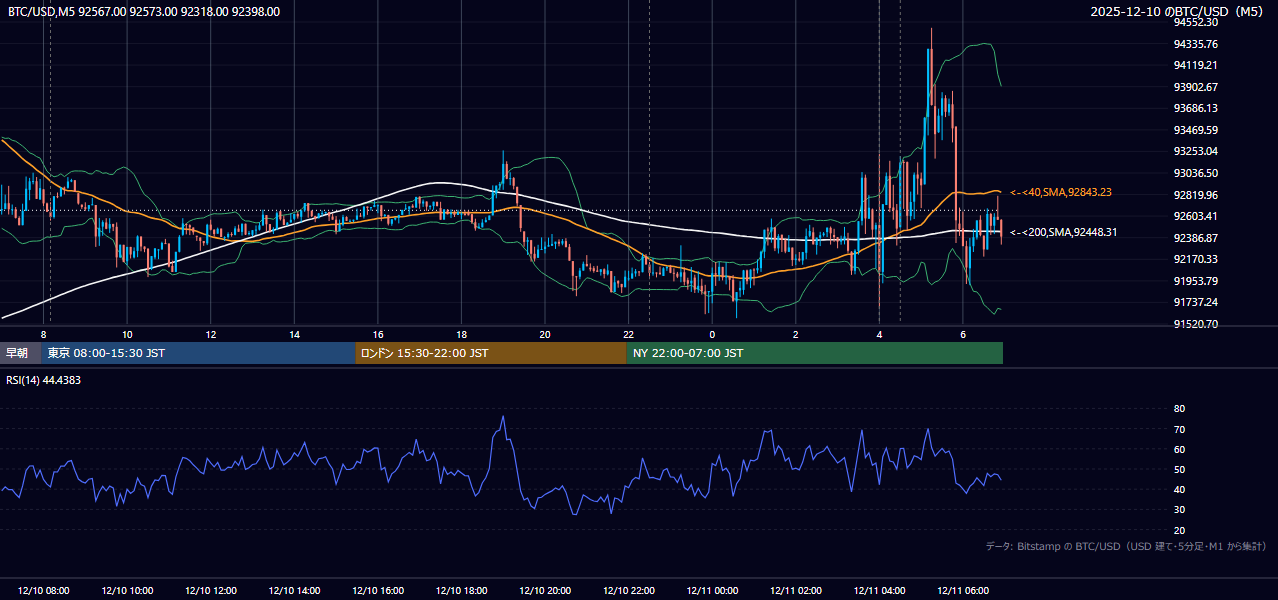Click the 12/10 10:00 time axis label
Screen dimensions: 1278x600
tap(127, 591)
